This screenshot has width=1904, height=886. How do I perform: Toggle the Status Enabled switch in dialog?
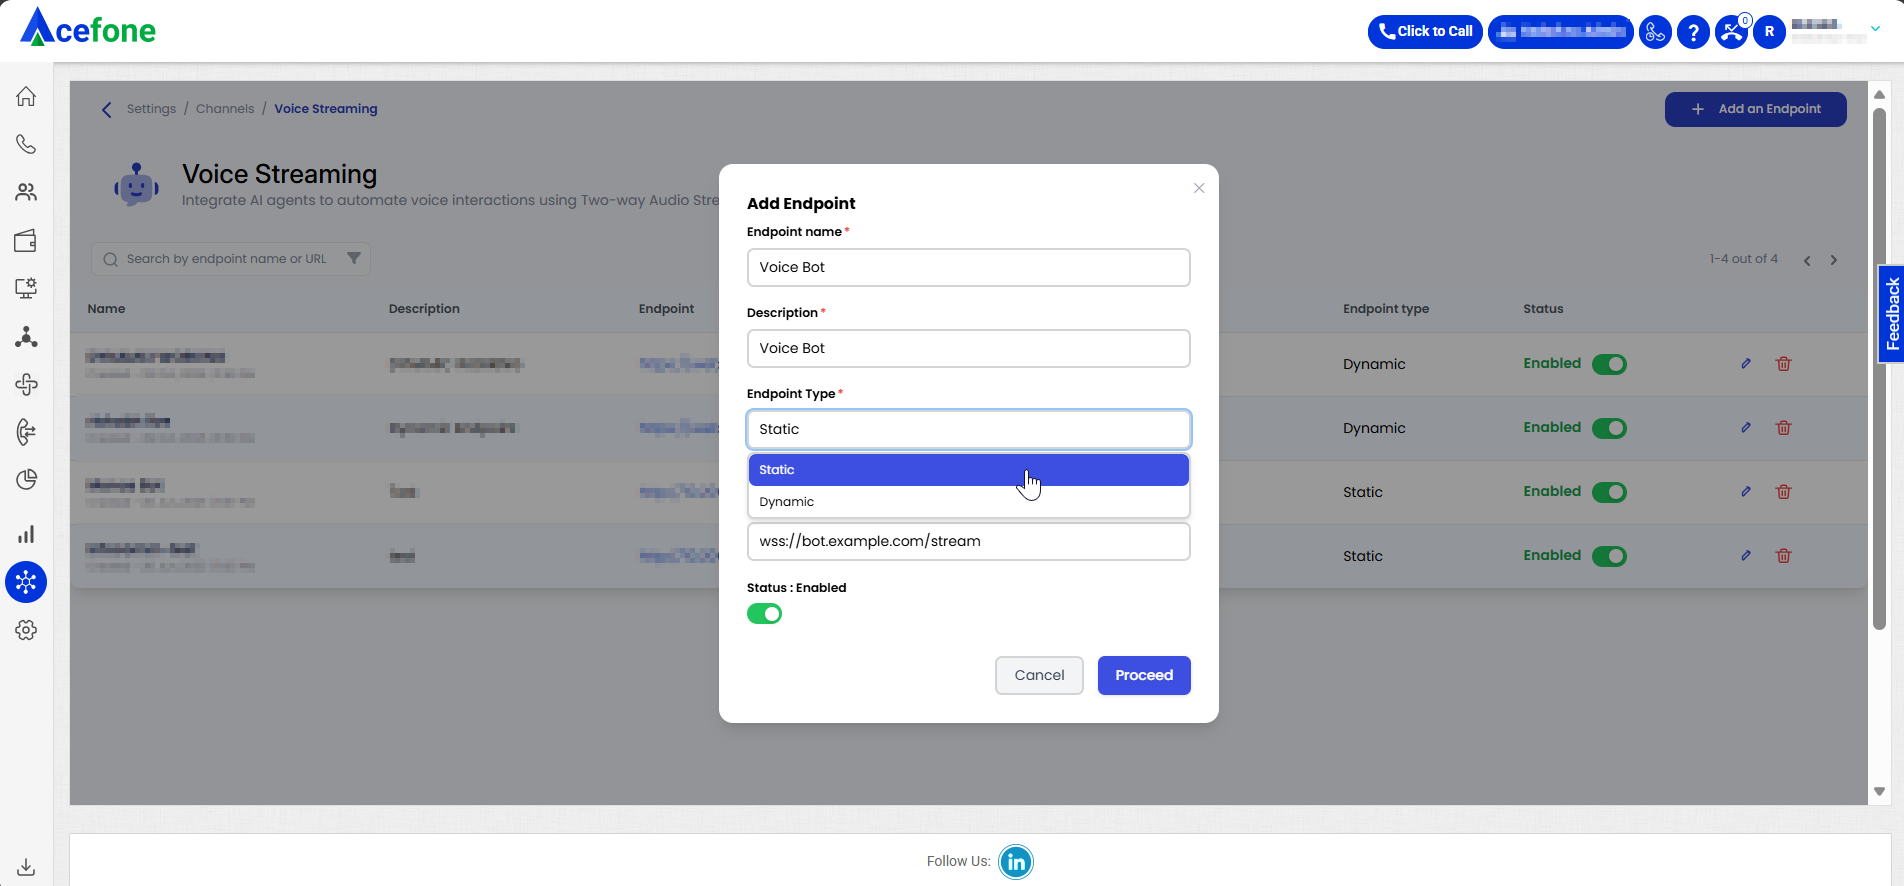[764, 614]
